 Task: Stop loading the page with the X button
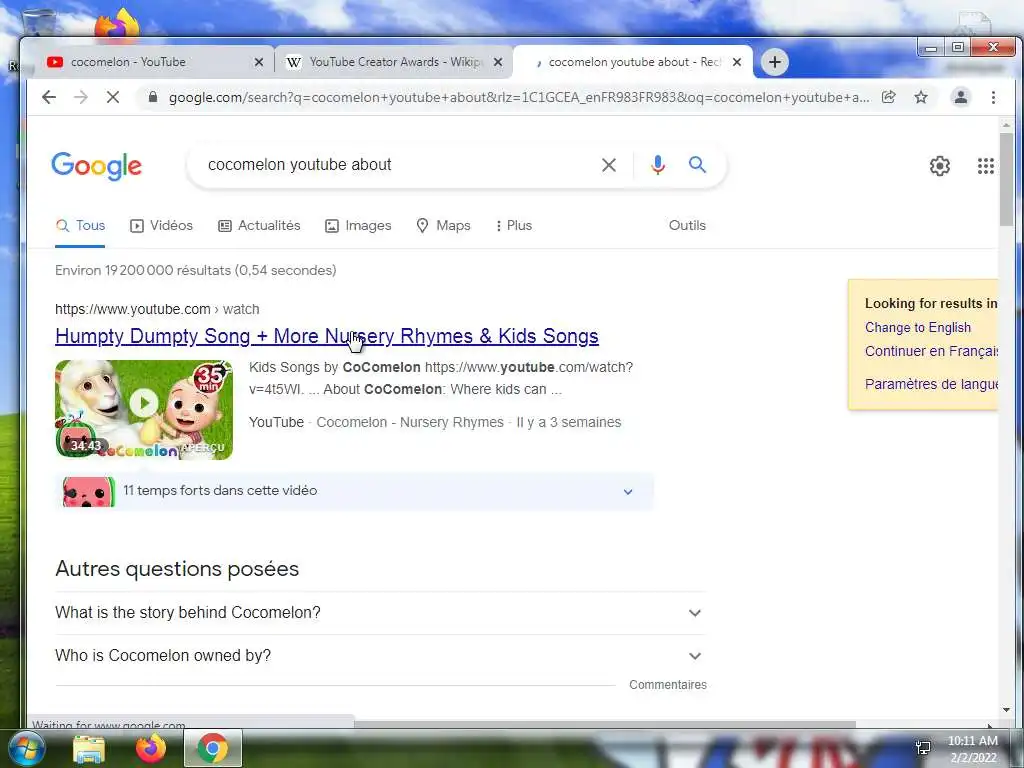point(113,97)
